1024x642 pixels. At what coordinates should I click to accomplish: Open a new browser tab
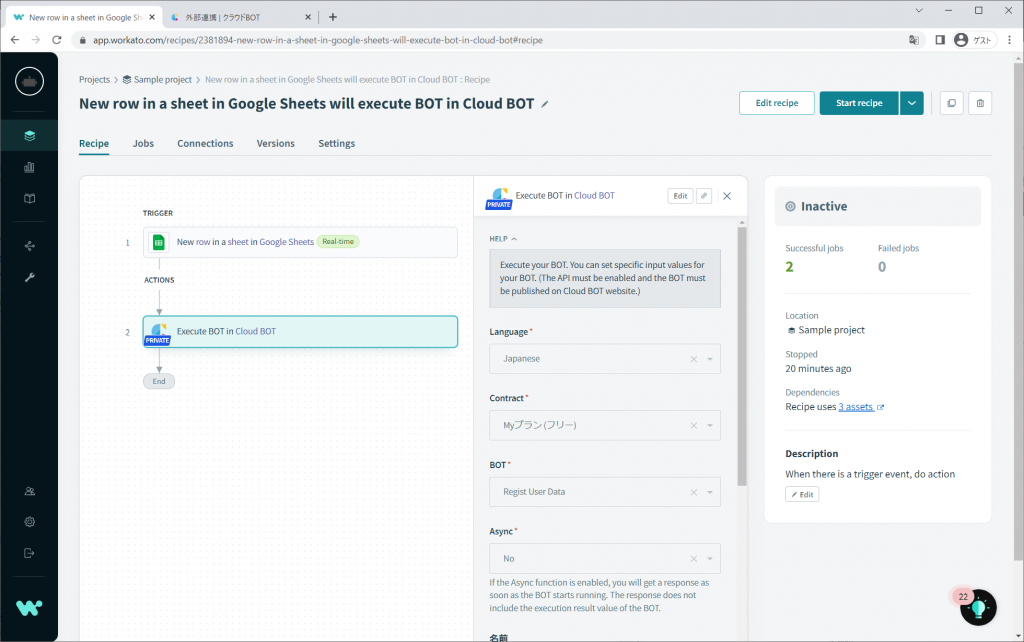tap(332, 17)
